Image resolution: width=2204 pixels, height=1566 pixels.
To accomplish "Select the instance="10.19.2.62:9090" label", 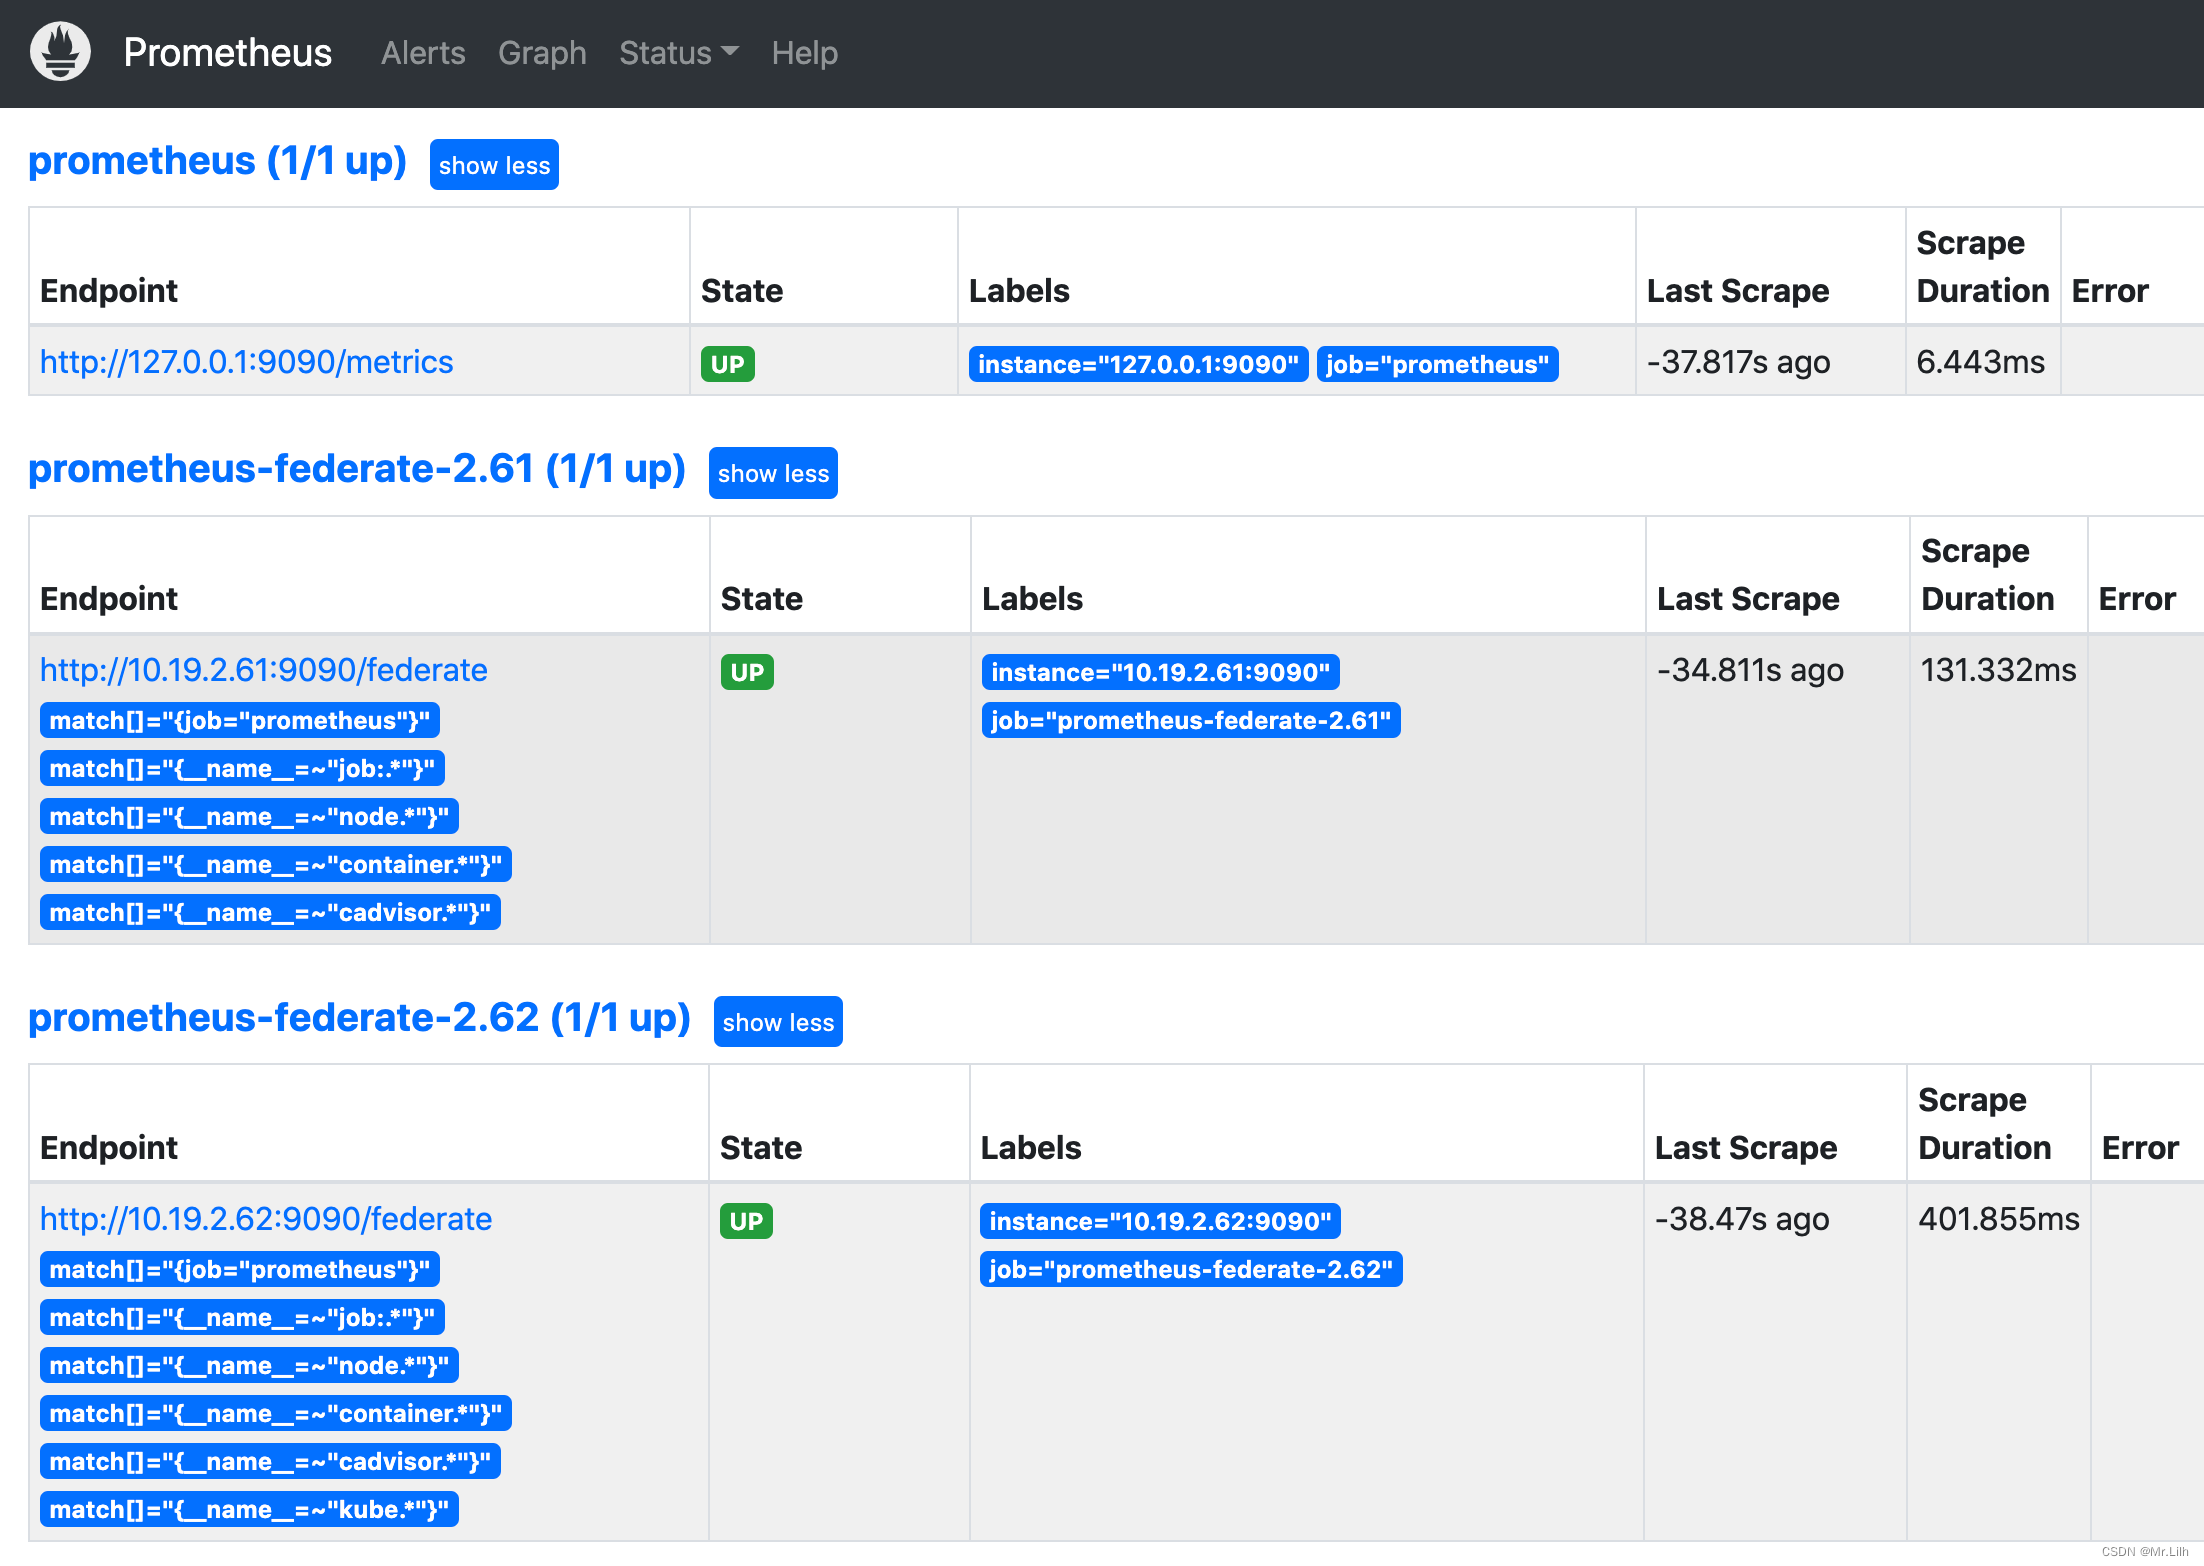I will point(1160,1221).
